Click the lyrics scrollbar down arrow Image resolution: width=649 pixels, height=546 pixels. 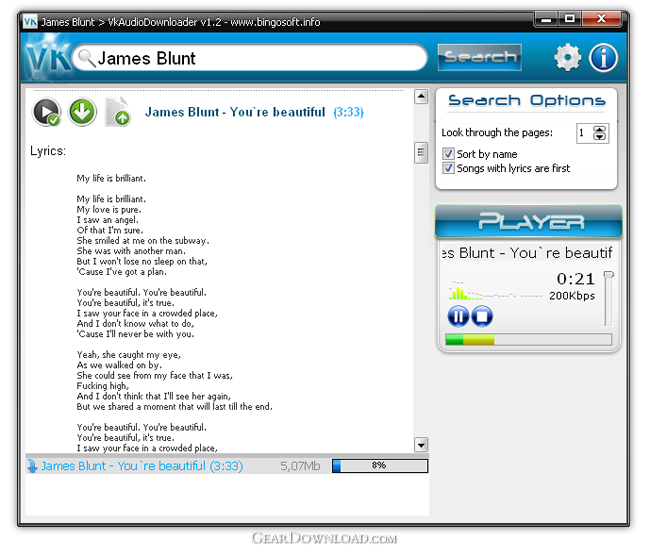pos(421,445)
